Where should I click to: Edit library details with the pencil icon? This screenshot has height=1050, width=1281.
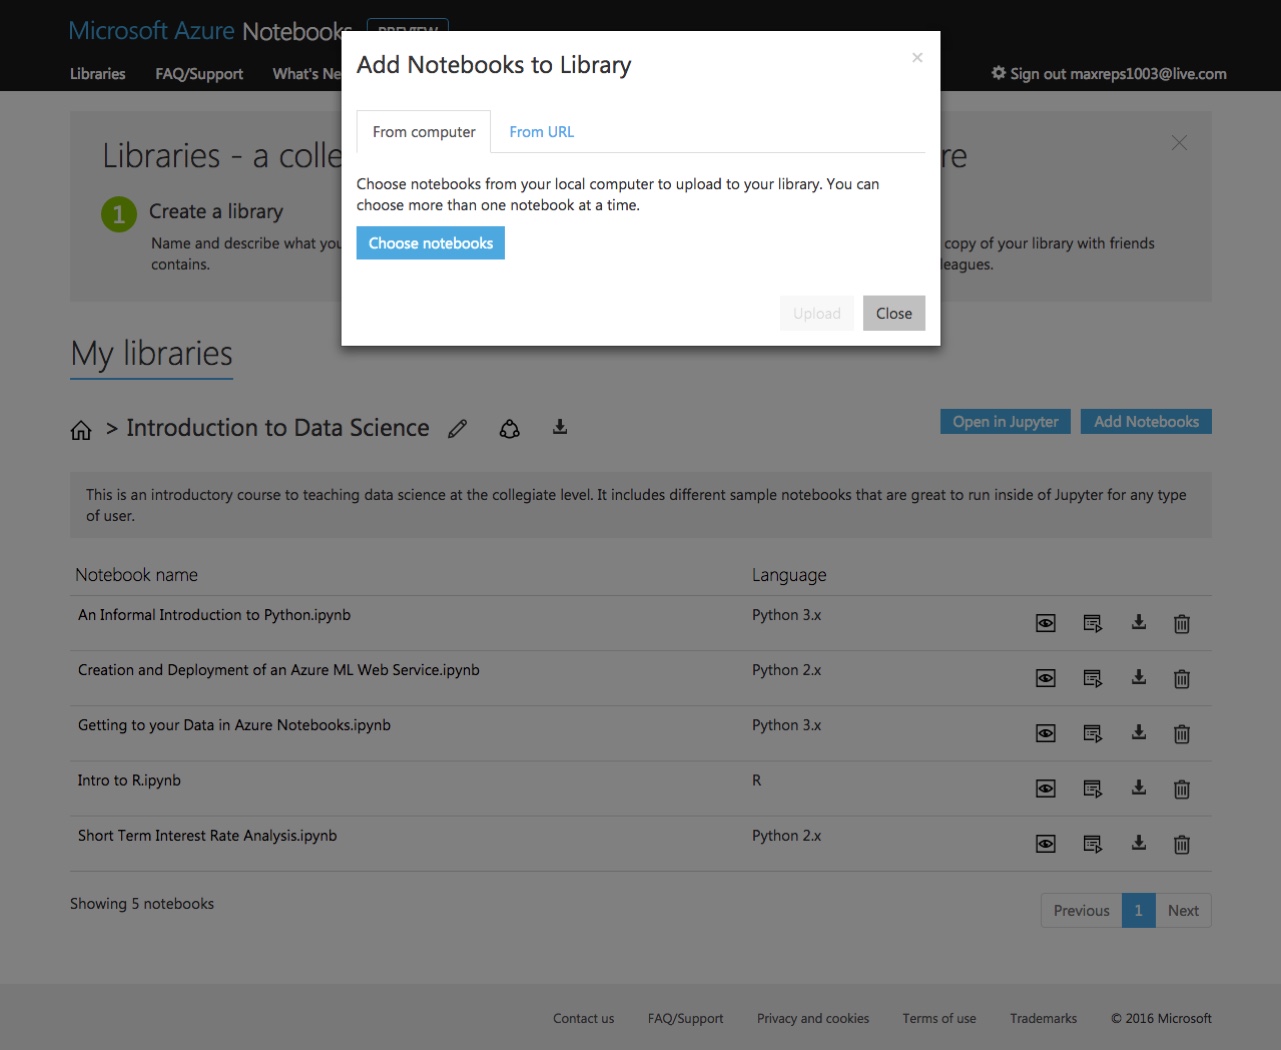point(457,429)
